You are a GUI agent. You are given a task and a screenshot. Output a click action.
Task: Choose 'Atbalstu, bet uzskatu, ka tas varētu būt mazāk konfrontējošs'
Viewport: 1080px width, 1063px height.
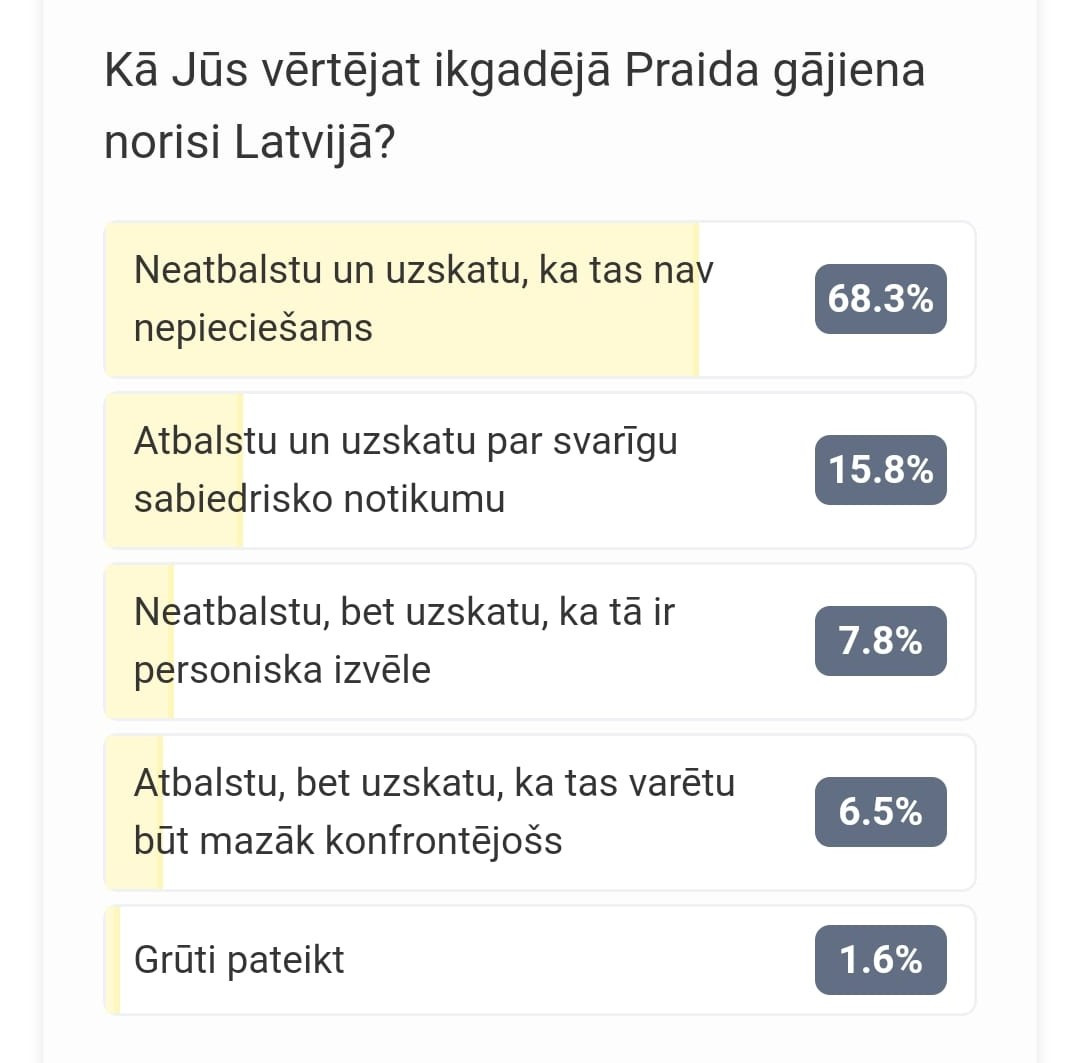(539, 812)
